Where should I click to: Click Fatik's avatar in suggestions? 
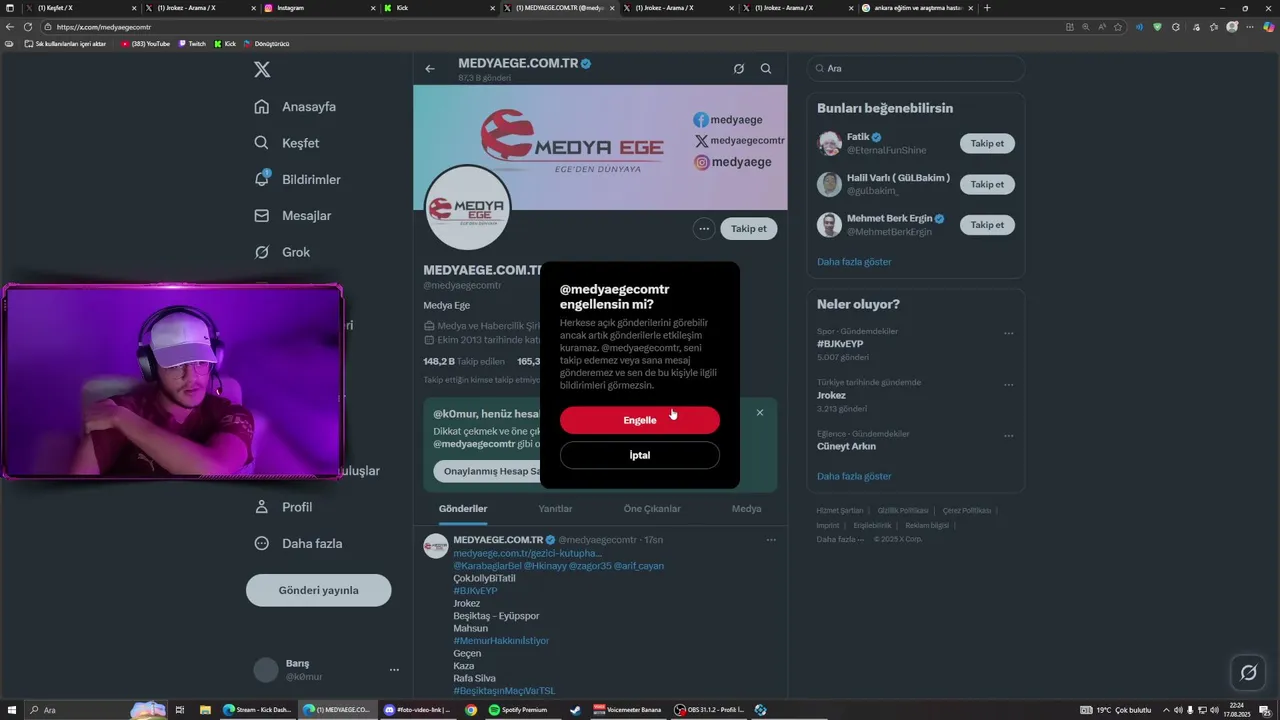(829, 144)
